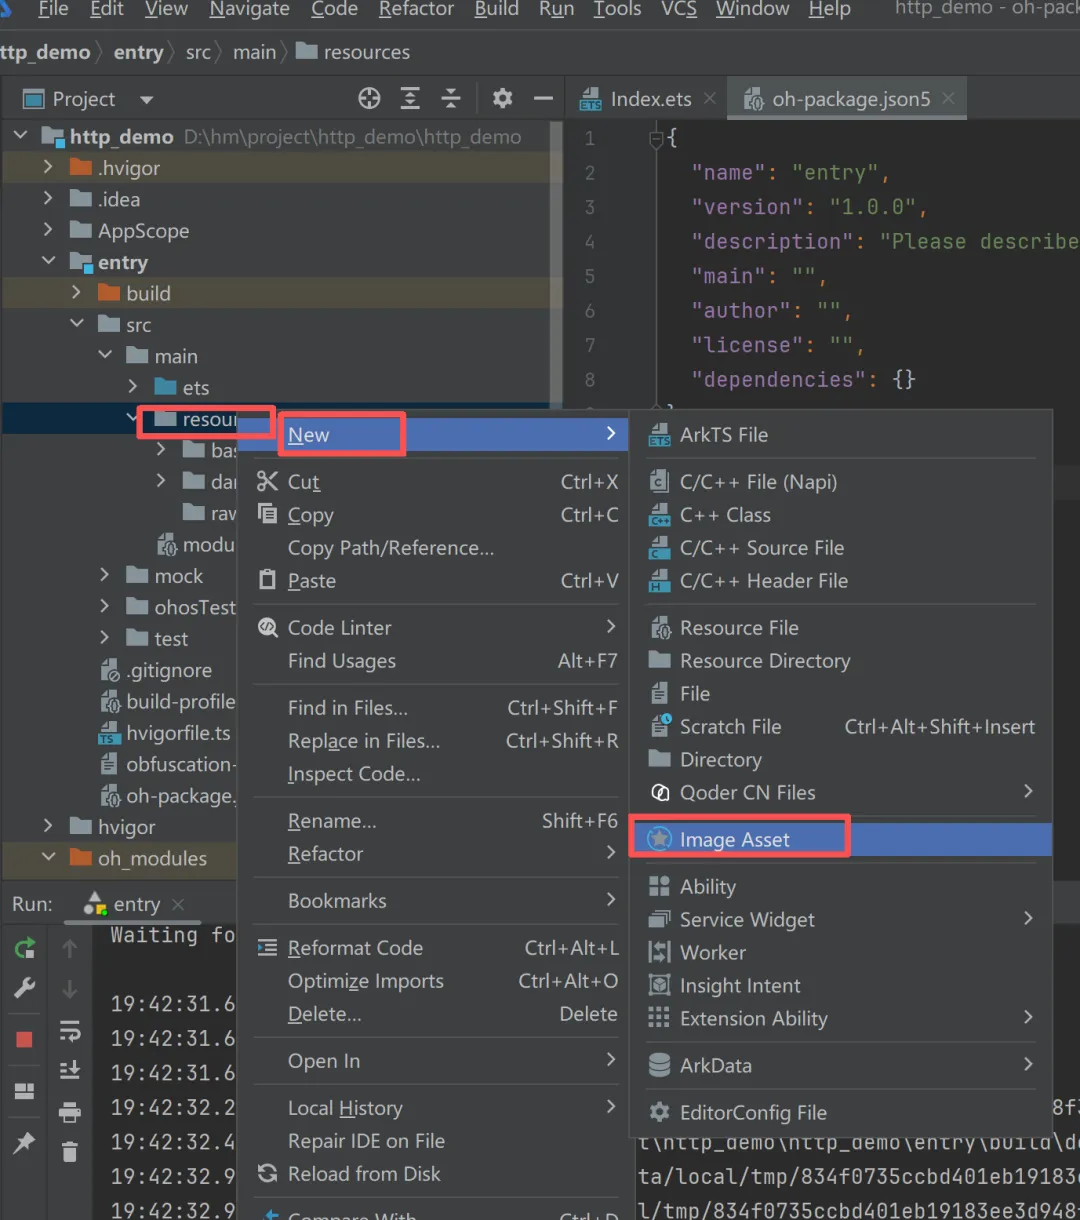The image size is (1080, 1220).
Task: Select hvigorfile.ts in the project tree
Action: coord(178,733)
